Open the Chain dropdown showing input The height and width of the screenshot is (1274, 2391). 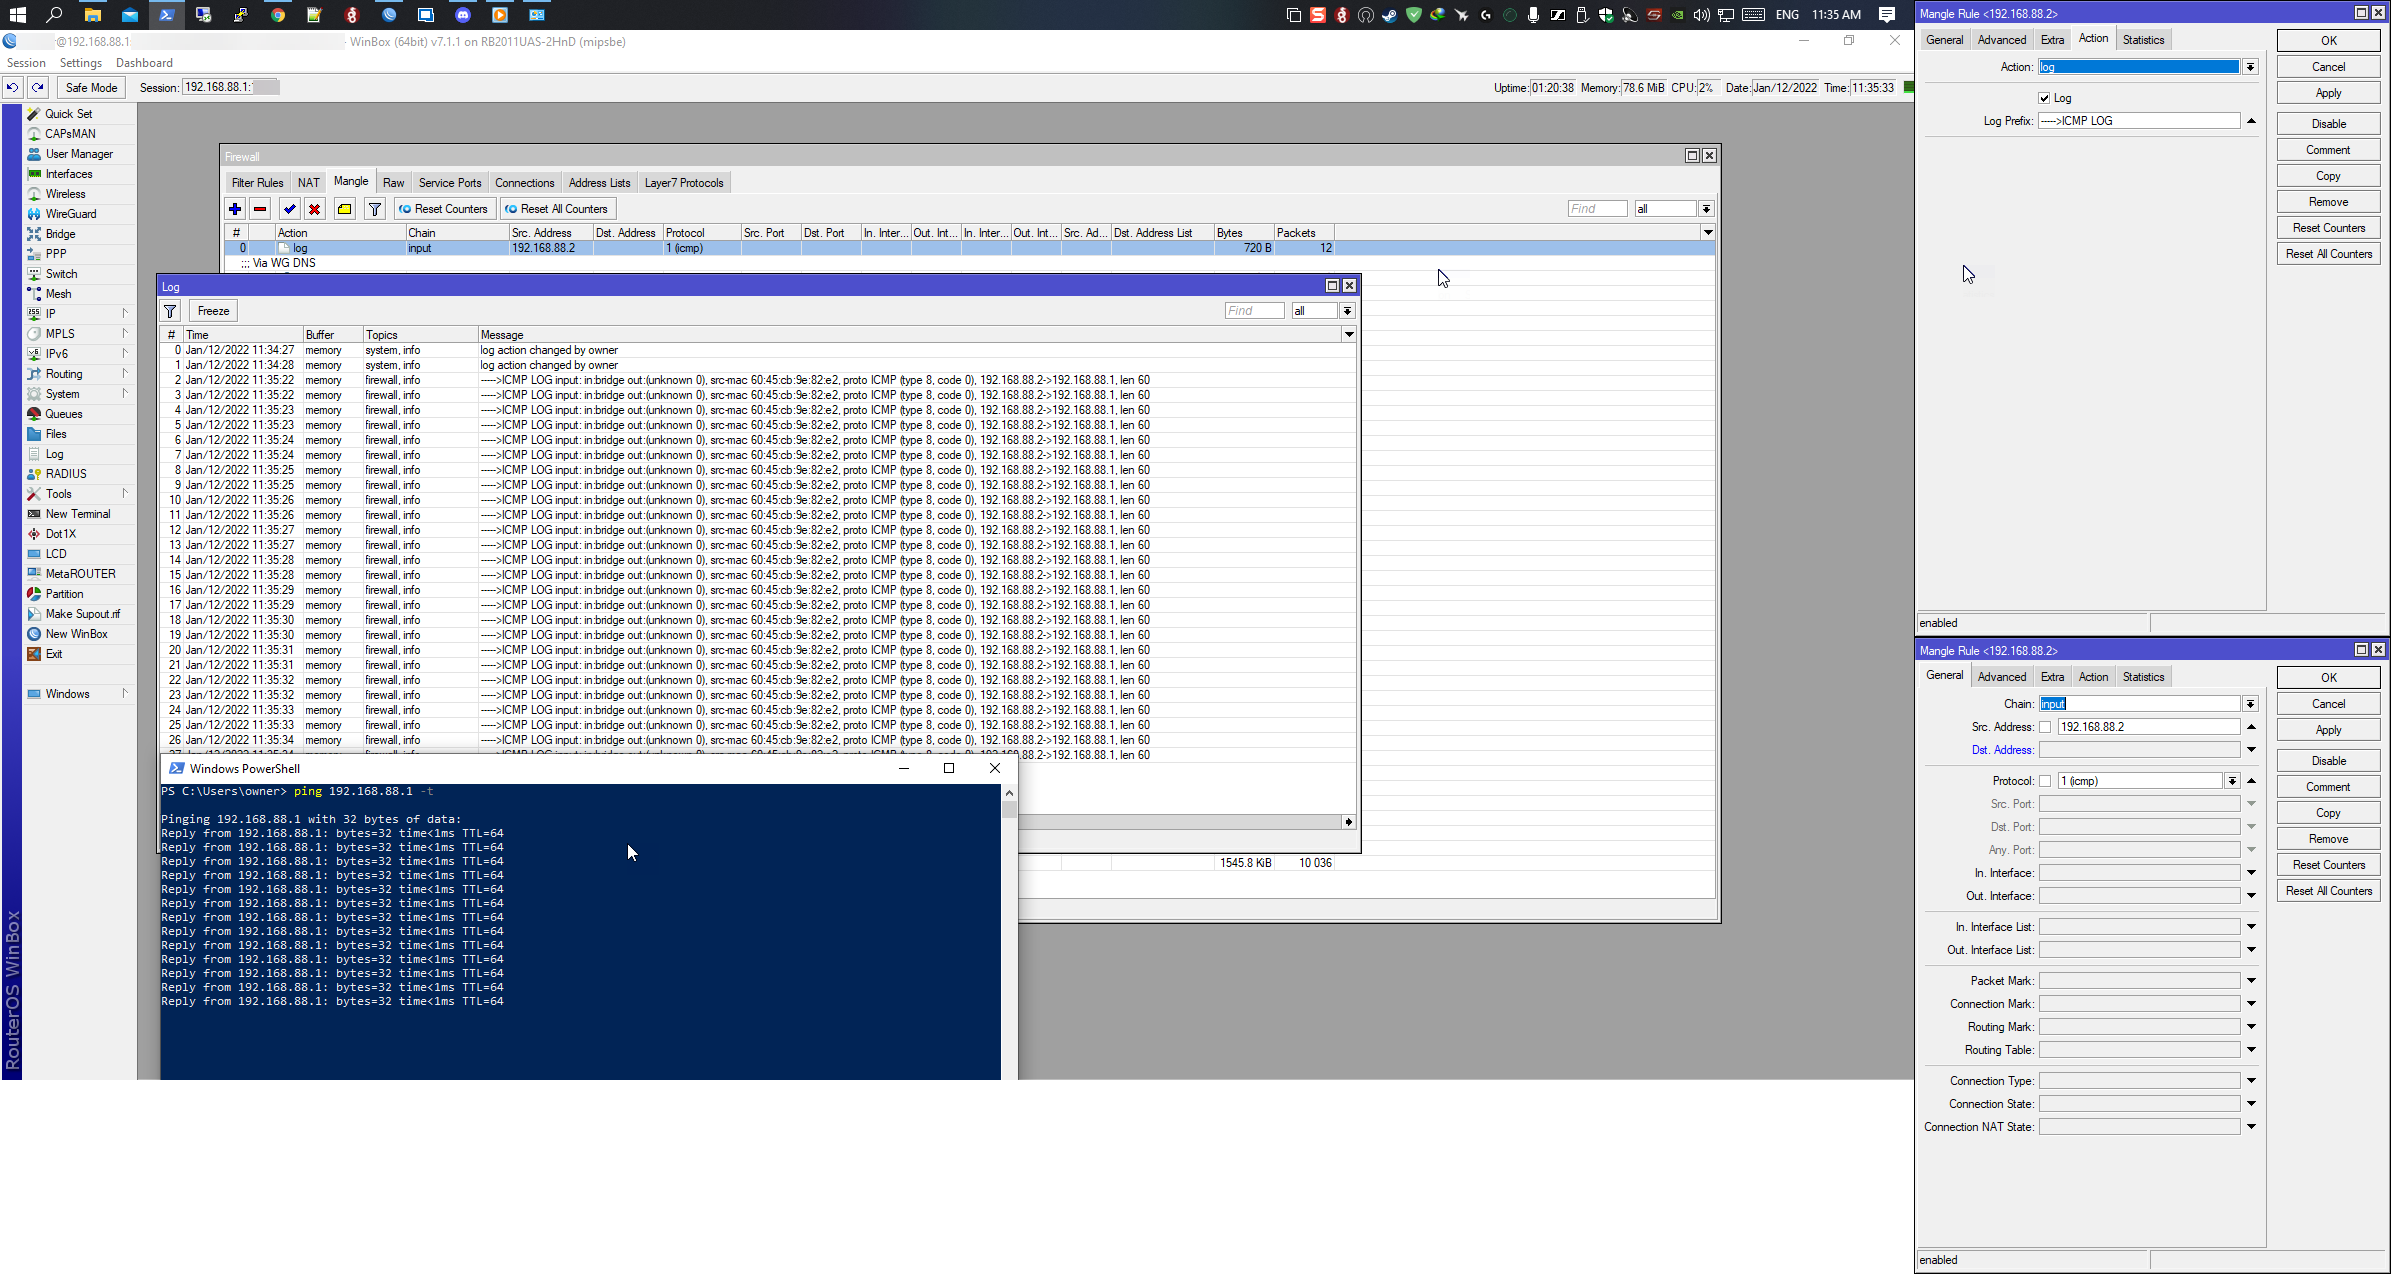coord(2250,704)
